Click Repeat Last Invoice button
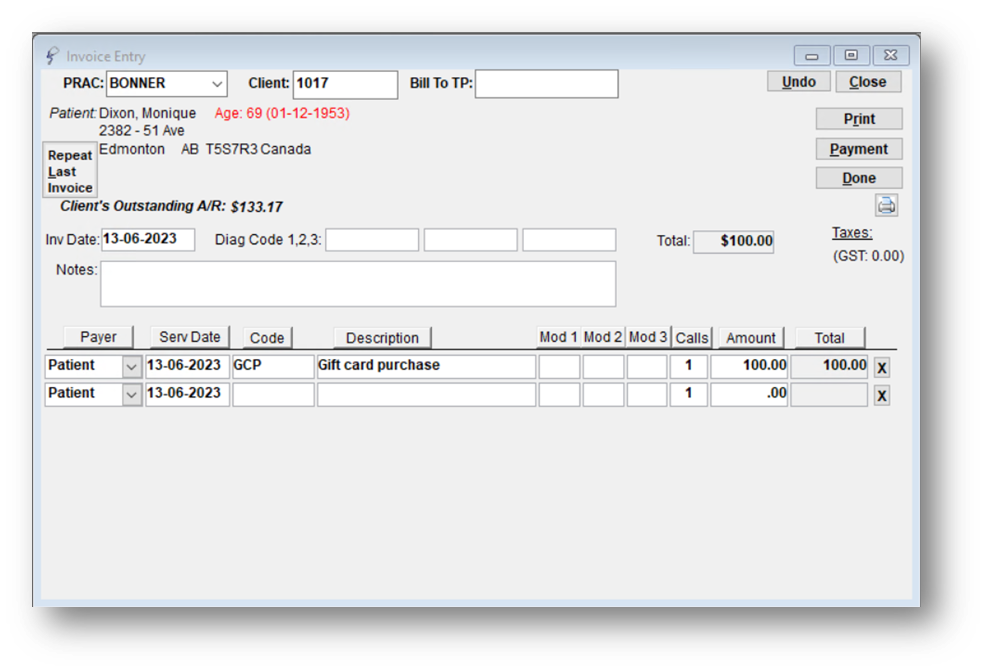 pyautogui.click(x=70, y=170)
